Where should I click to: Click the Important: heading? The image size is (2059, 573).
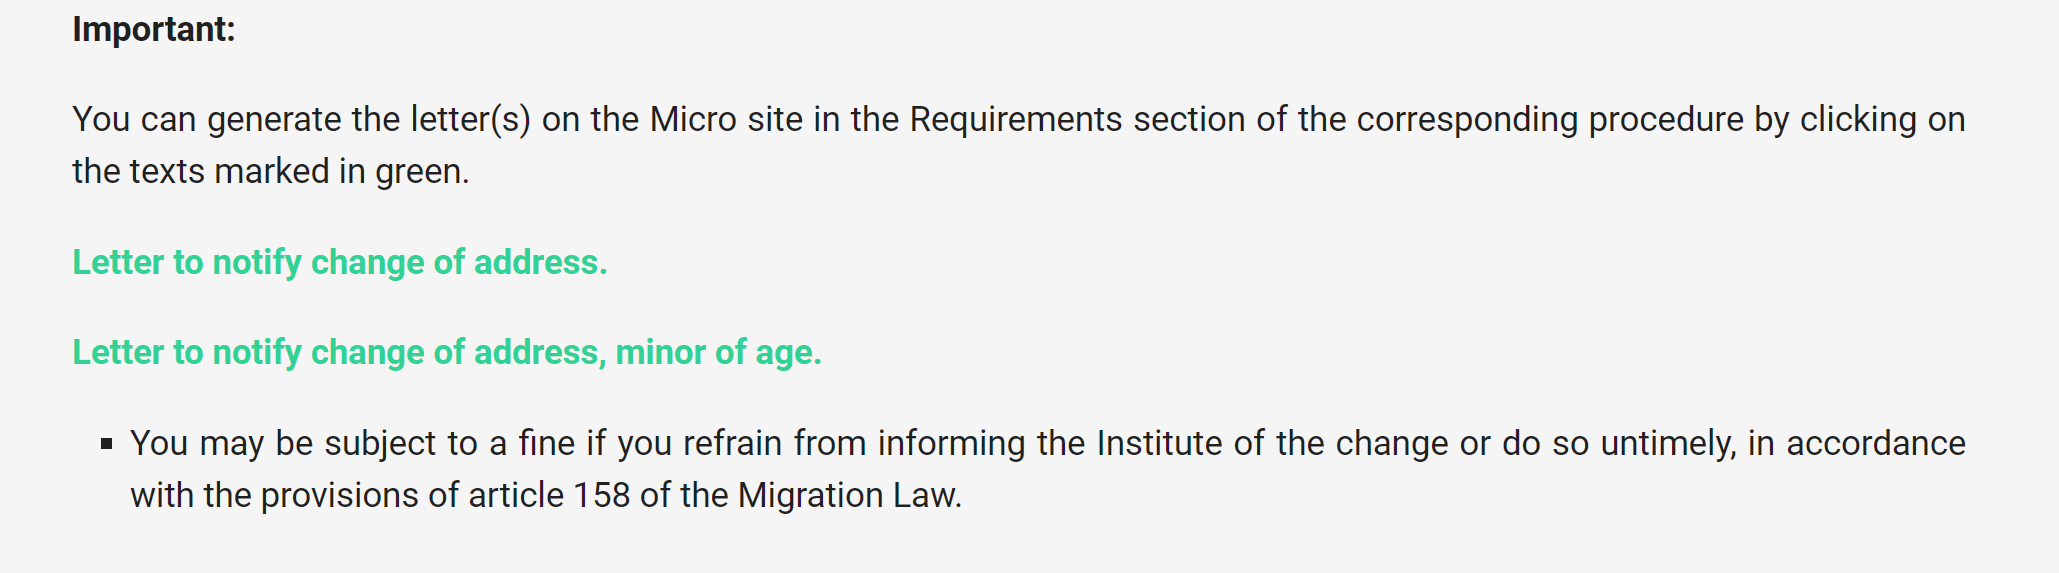[x=154, y=29]
